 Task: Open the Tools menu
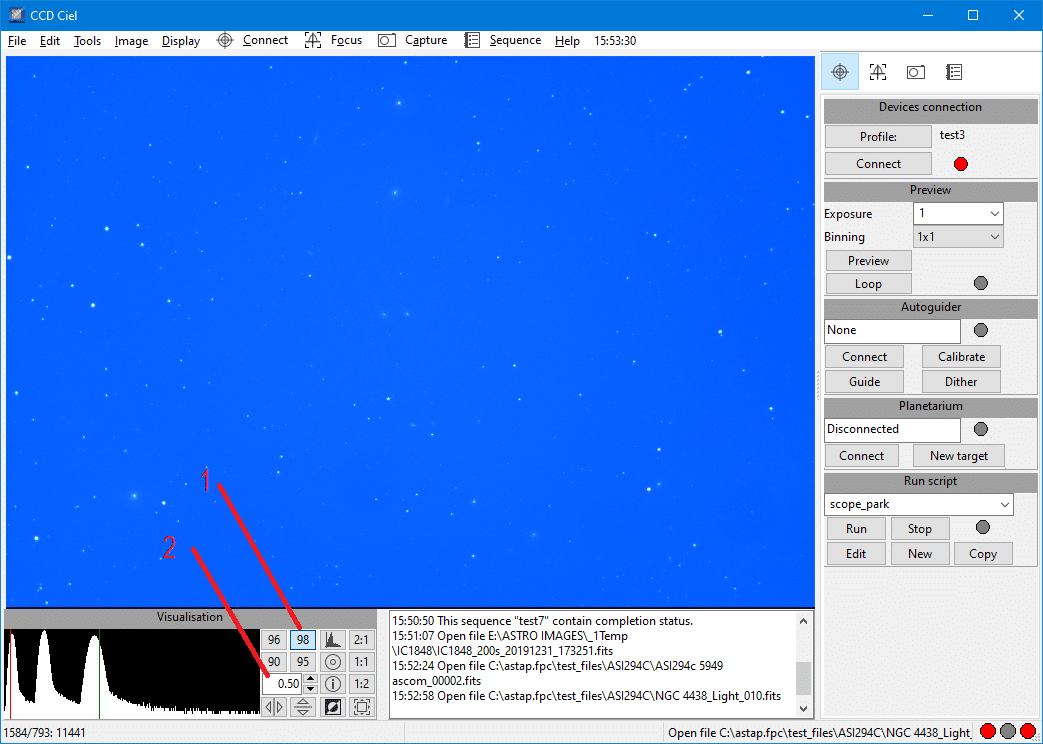pos(87,41)
